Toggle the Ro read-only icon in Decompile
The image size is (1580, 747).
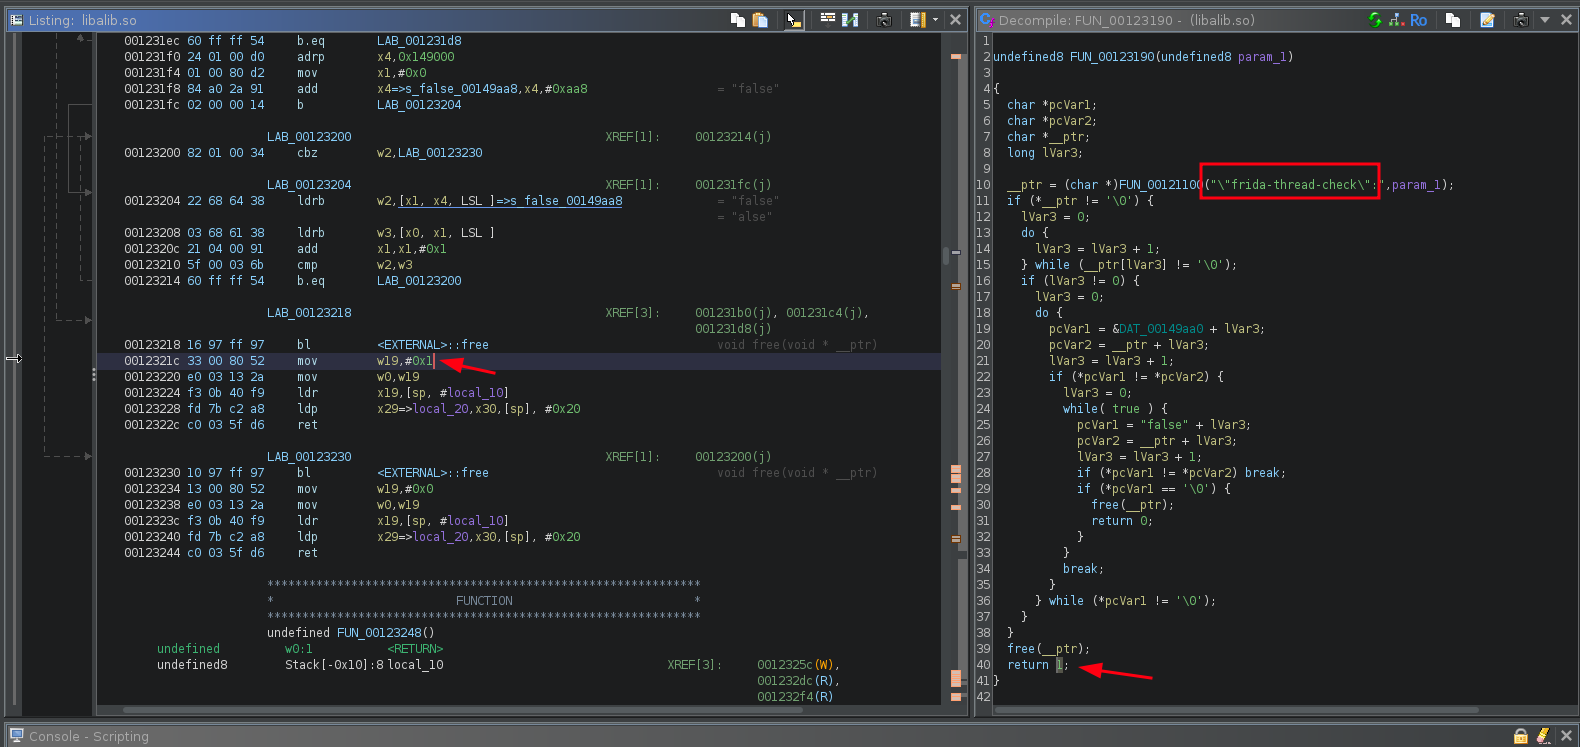(1418, 20)
